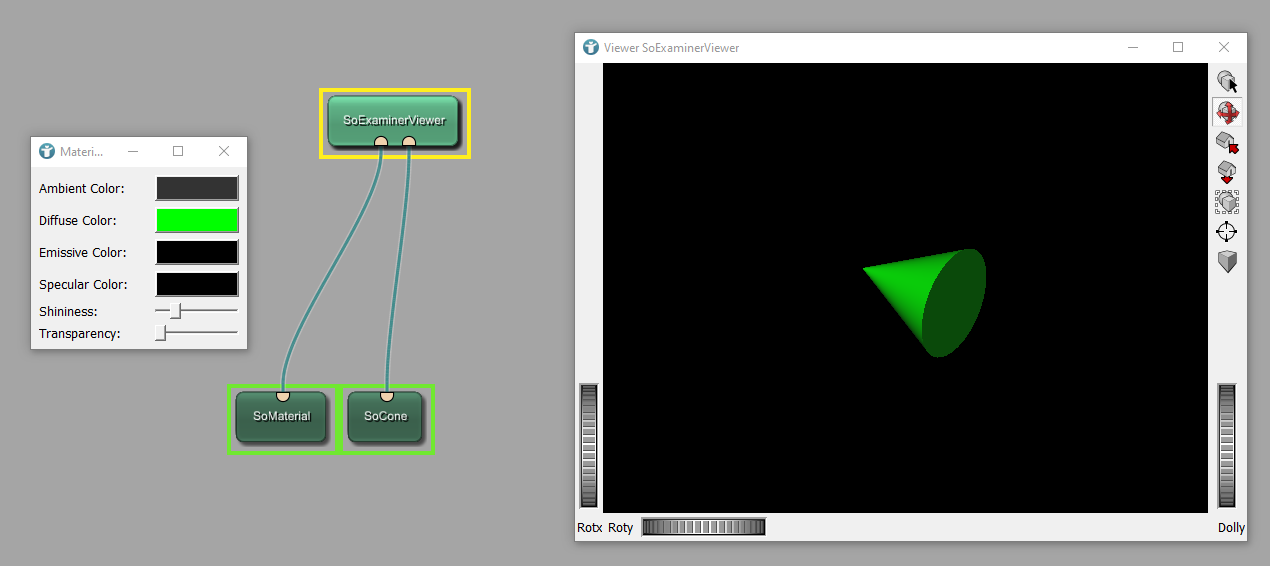Click the Dolly vertical thumbwheel

(1227, 446)
